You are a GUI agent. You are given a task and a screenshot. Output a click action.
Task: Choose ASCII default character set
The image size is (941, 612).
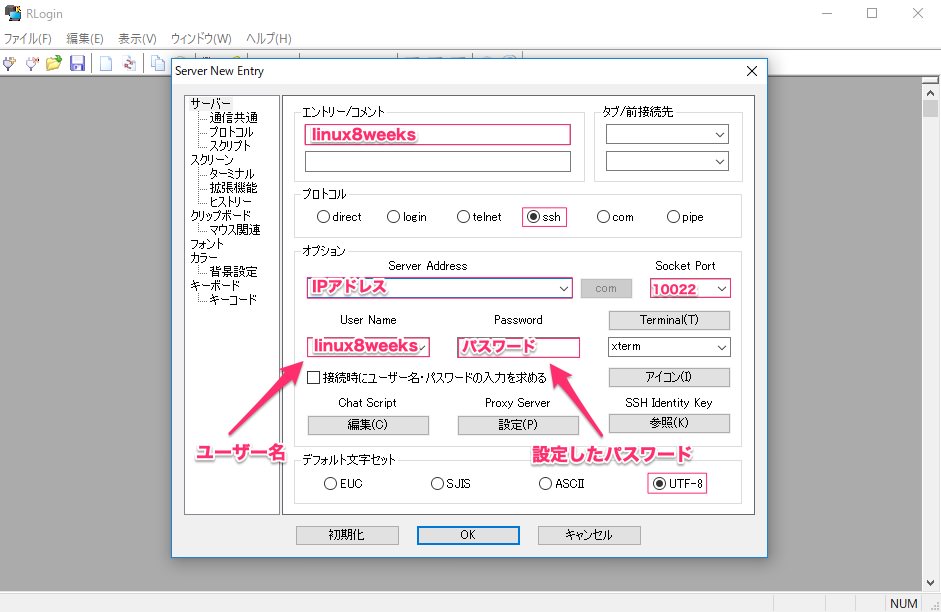(562, 484)
